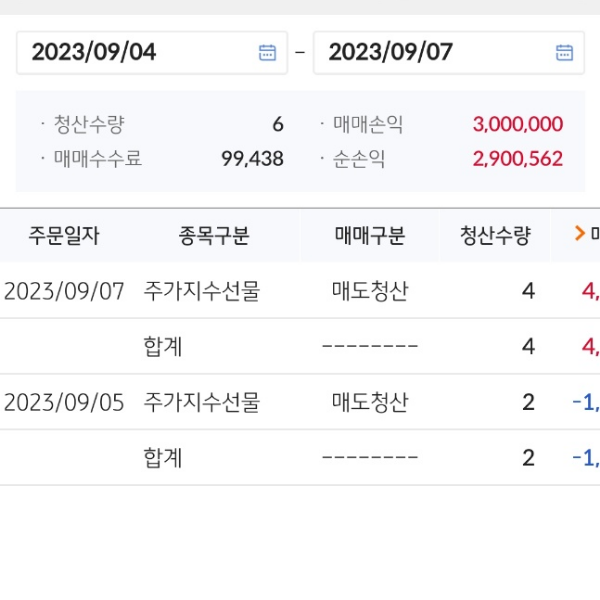Click 주가지수선물 in the 2023/09/05 row
This screenshot has height=600, width=600.
pyautogui.click(x=201, y=402)
